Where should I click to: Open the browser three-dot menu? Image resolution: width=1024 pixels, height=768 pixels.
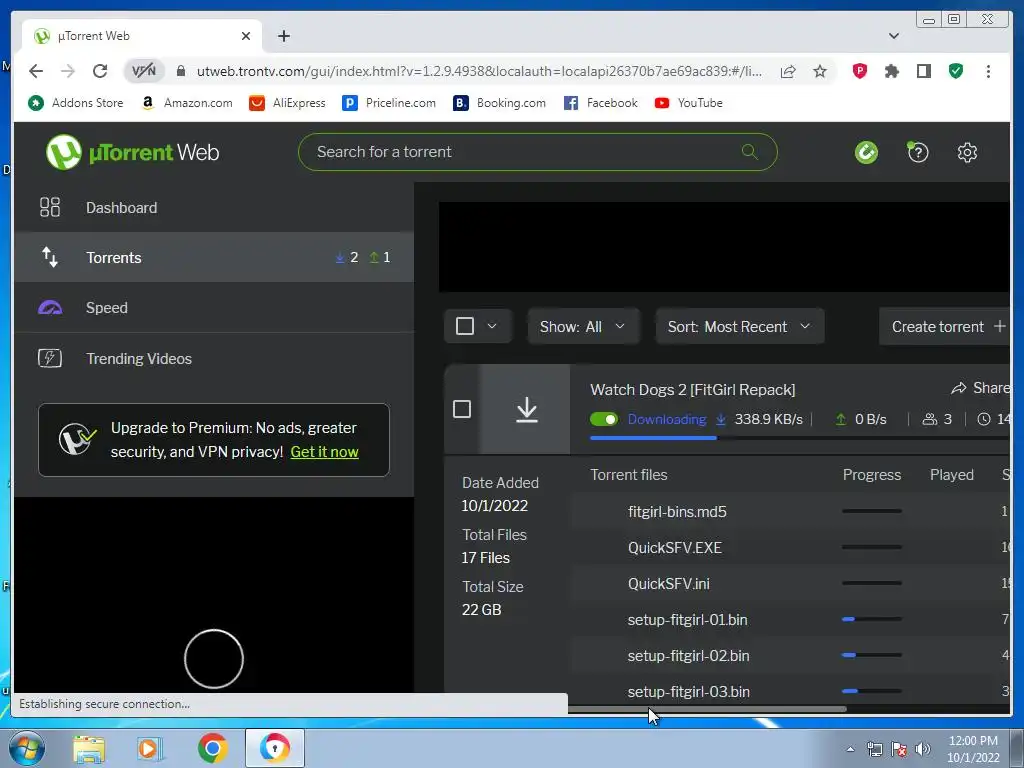click(x=988, y=71)
